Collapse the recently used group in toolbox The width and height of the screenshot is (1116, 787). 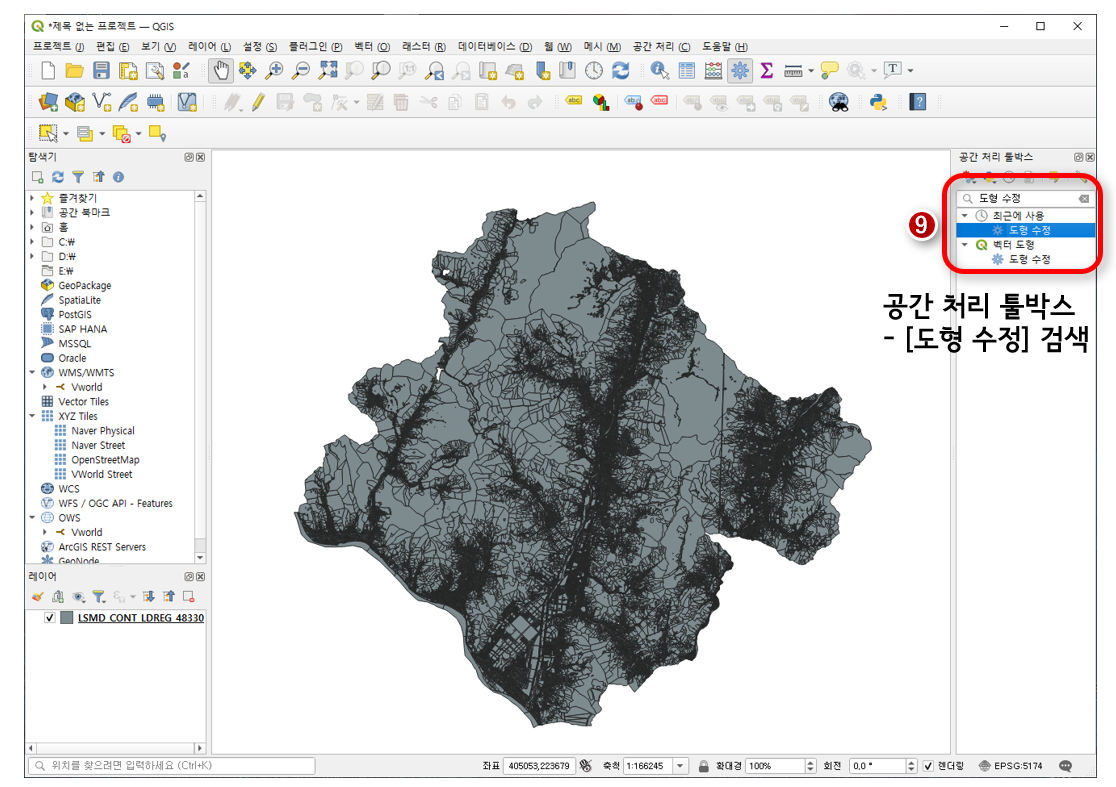[964, 215]
